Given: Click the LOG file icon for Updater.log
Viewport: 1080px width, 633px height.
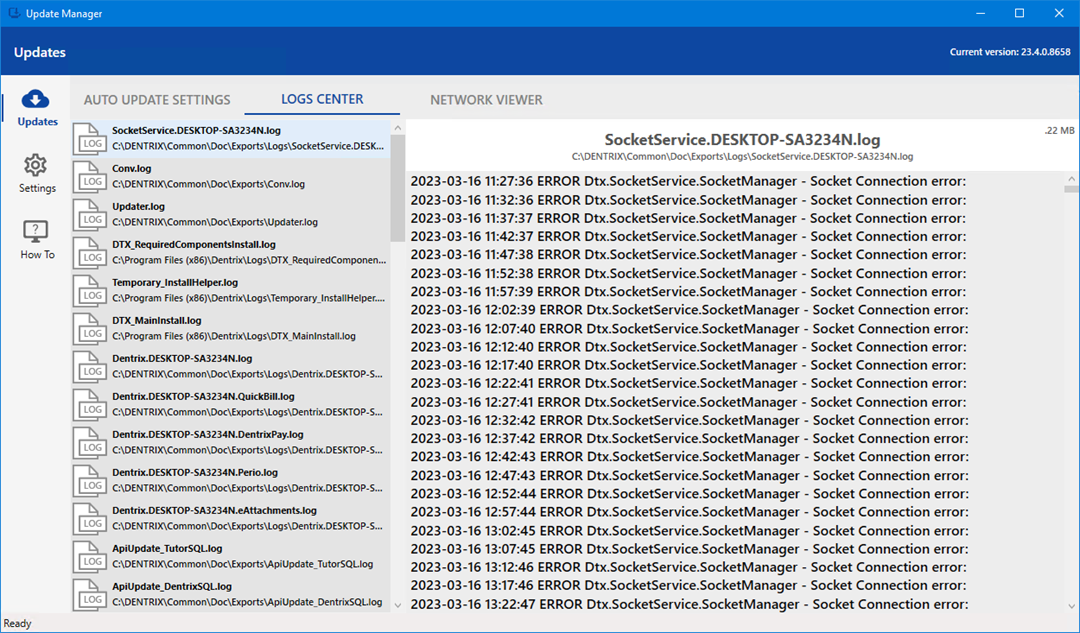Looking at the screenshot, I should coord(90,214).
